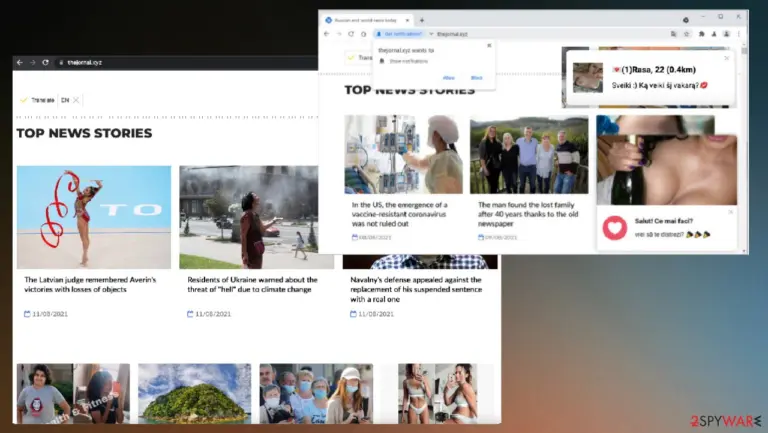
Task: Expand the get notifications chip
Action: [399, 34]
